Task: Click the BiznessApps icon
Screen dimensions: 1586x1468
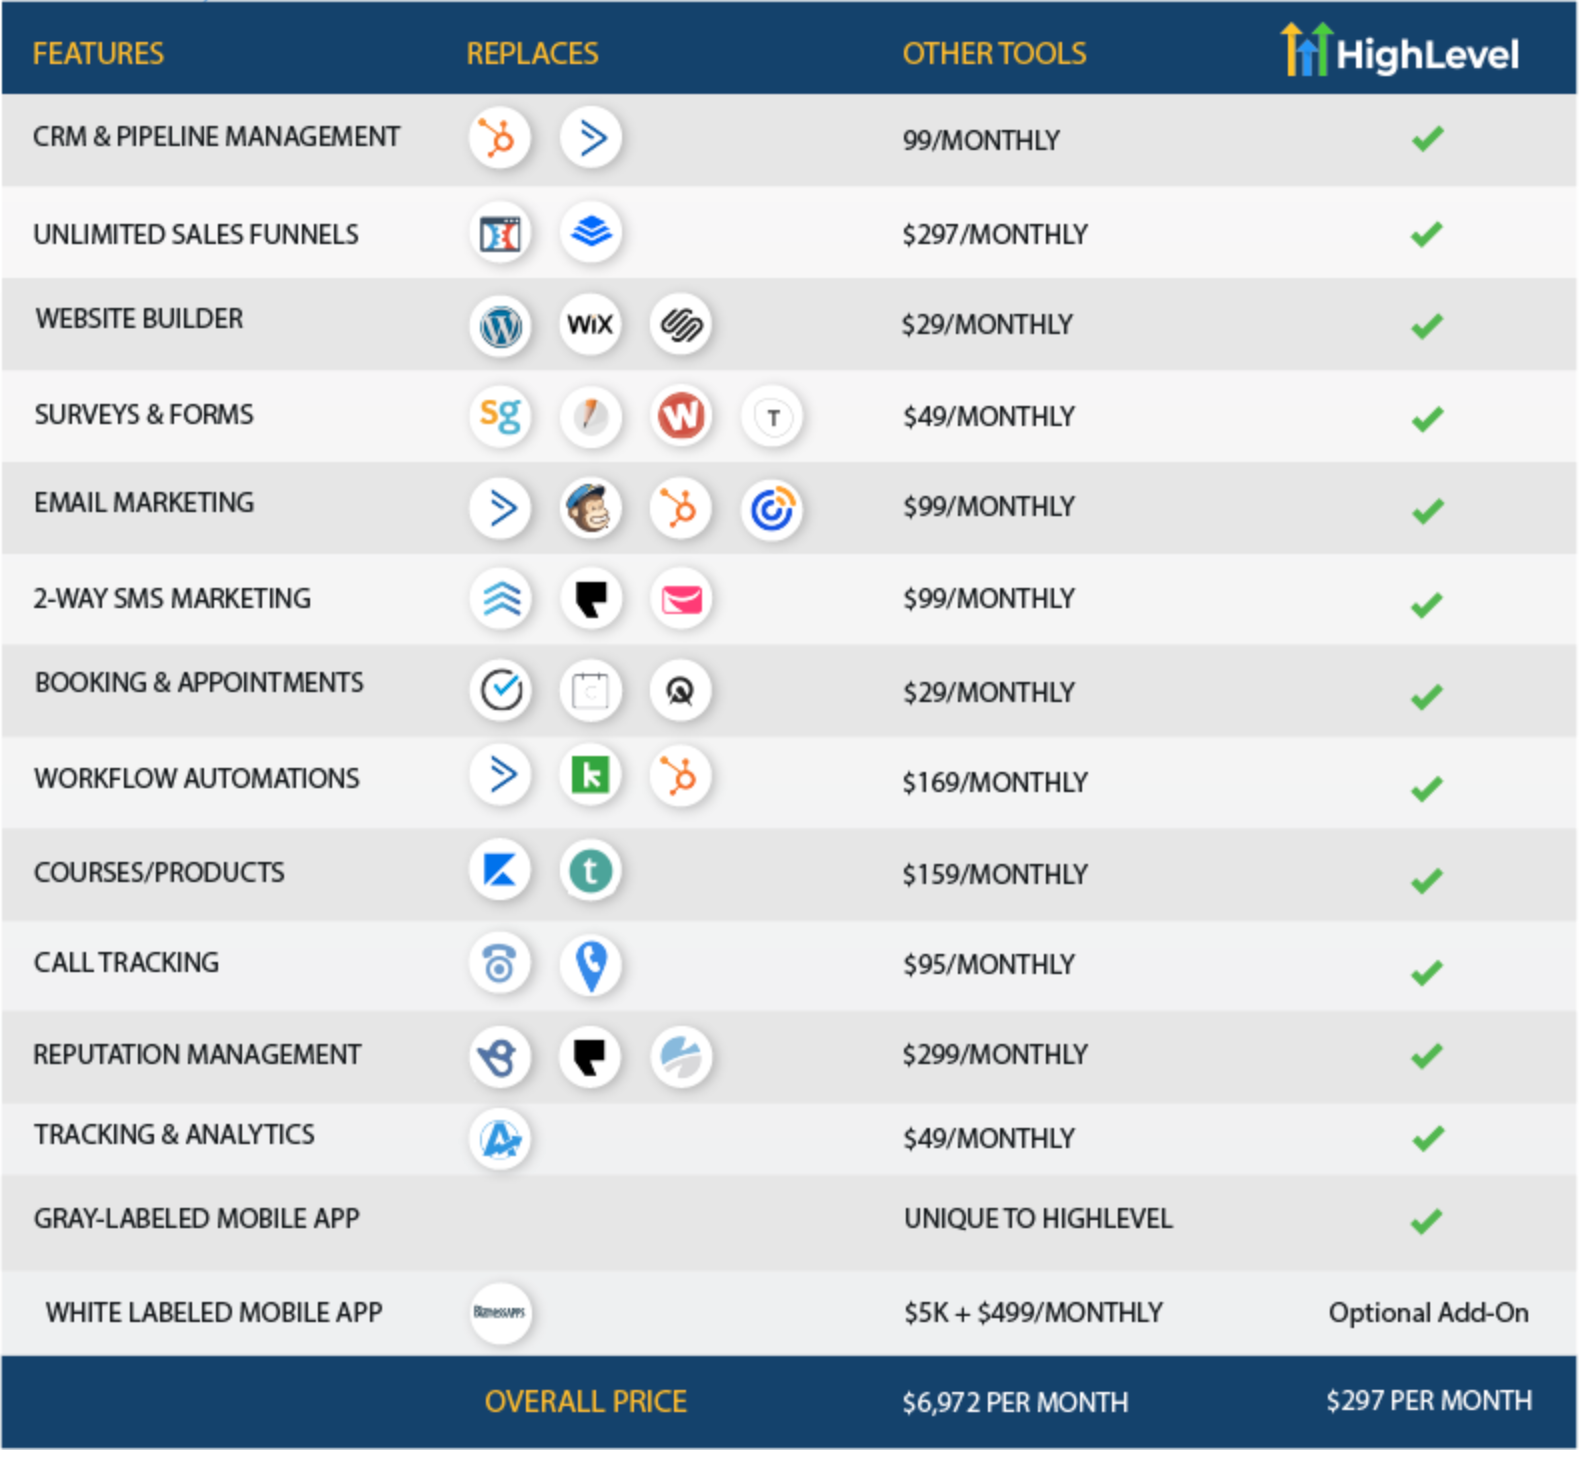Action: [500, 1313]
